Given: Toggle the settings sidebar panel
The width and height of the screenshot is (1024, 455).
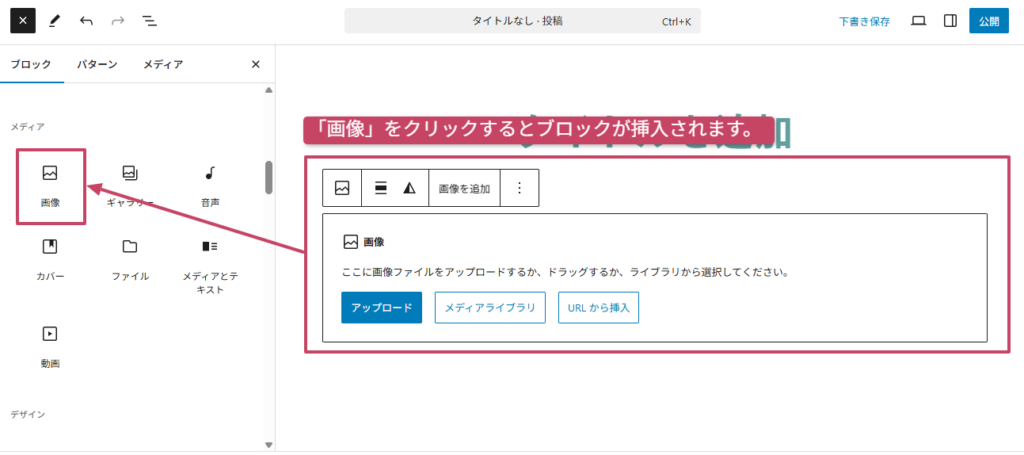Looking at the screenshot, I should pos(950,20).
